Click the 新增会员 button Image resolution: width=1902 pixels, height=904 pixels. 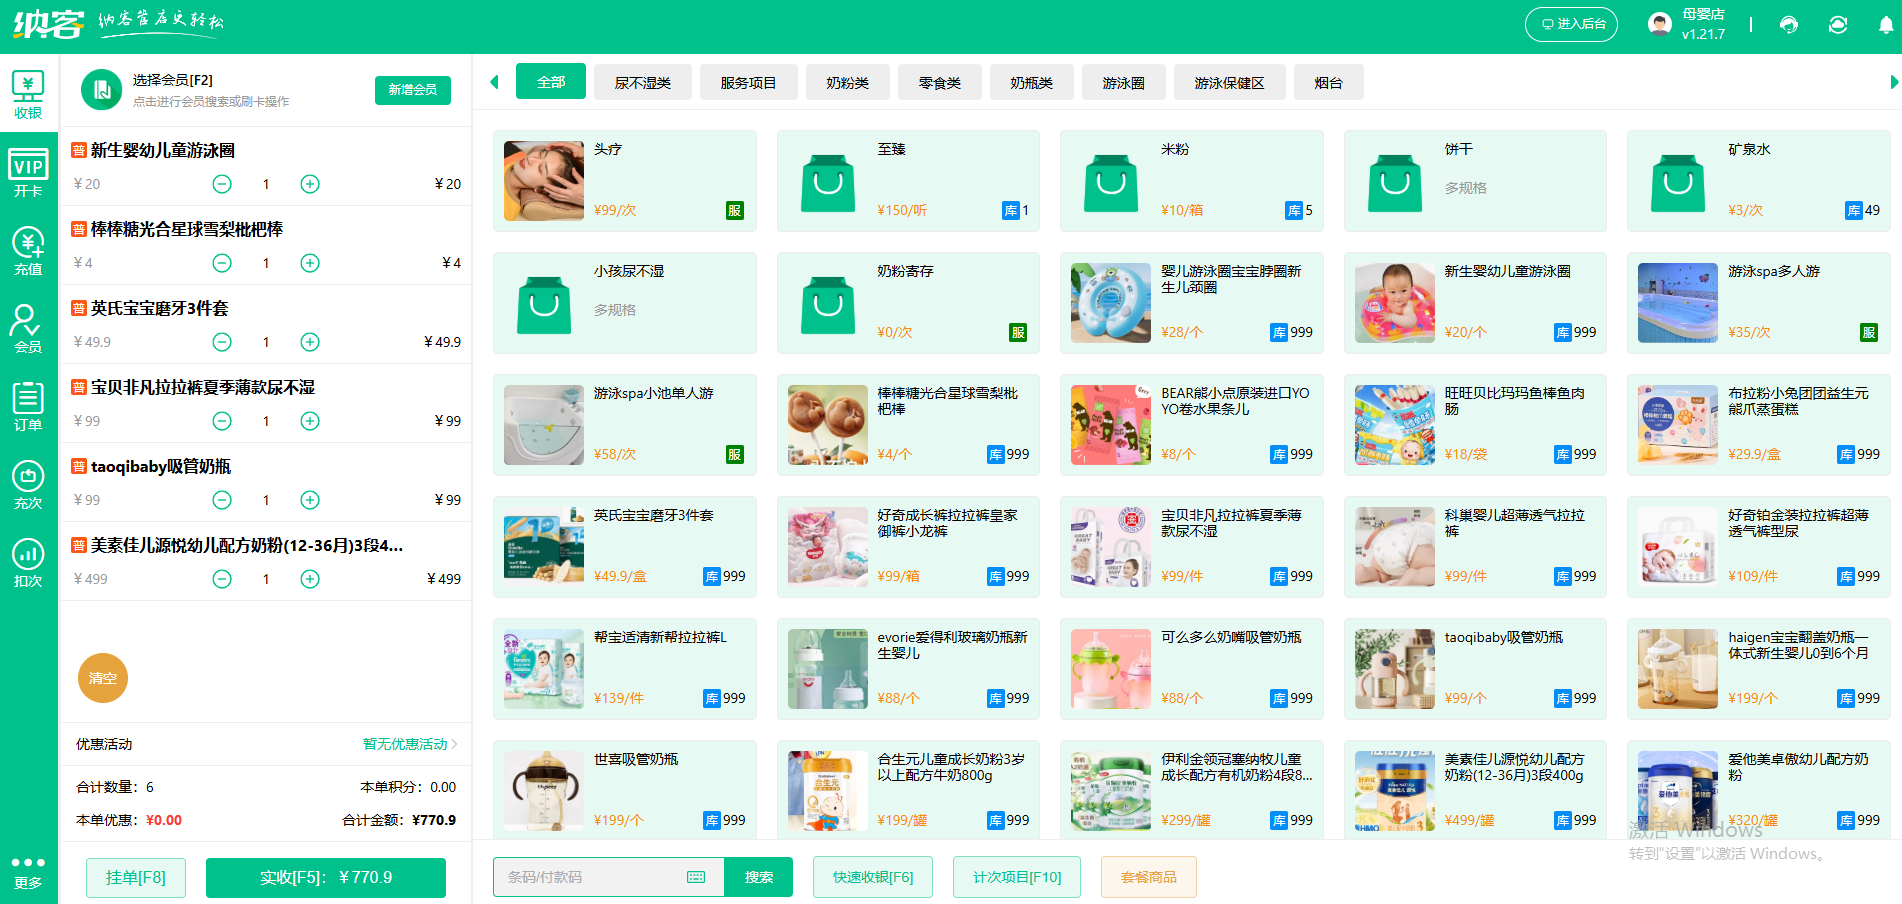click(x=412, y=89)
